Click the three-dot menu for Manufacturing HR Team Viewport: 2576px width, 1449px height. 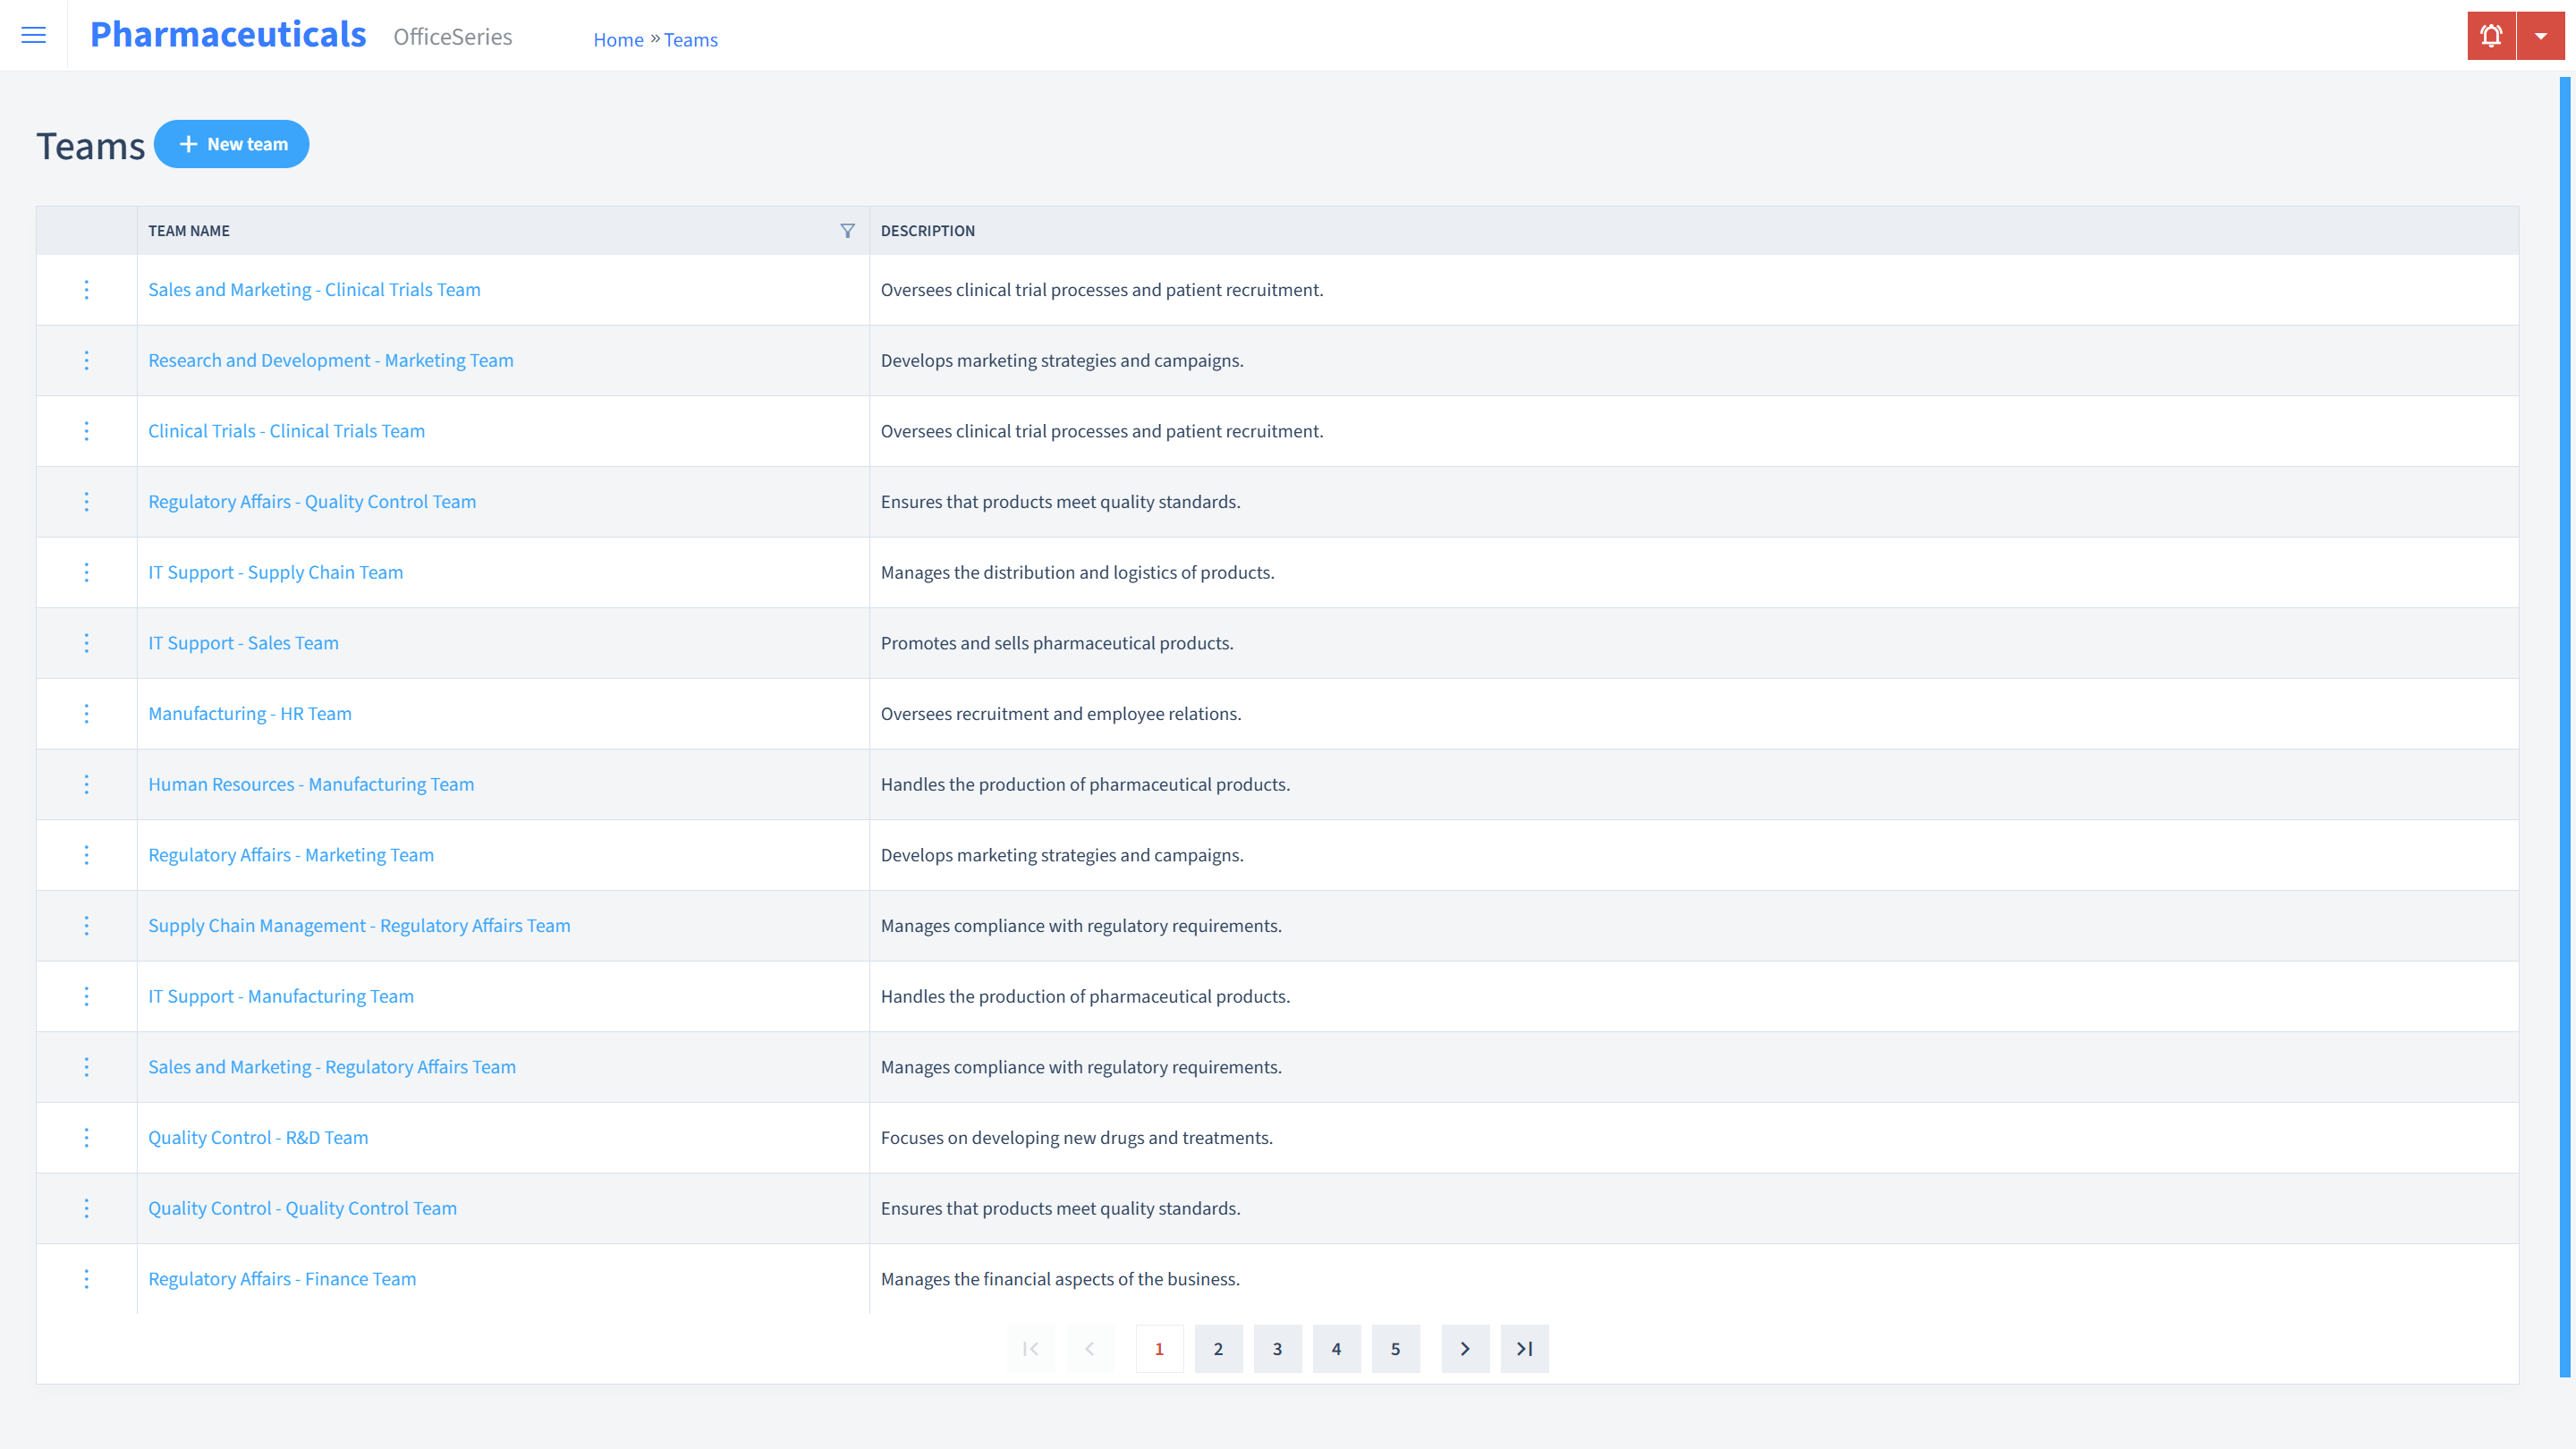click(x=87, y=713)
